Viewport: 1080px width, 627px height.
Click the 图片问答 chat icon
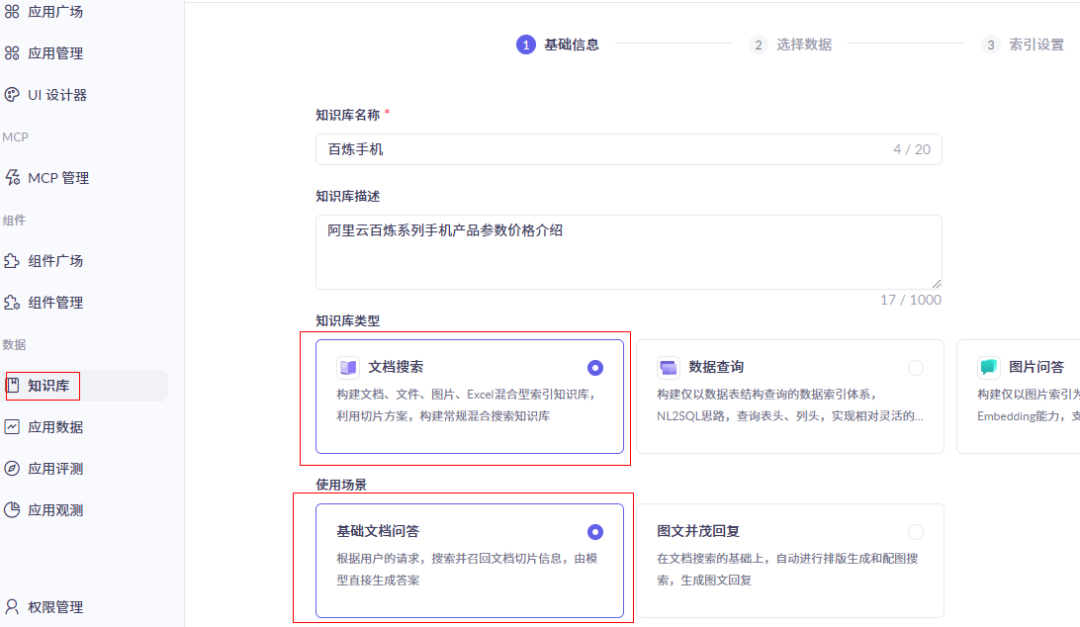tap(988, 367)
